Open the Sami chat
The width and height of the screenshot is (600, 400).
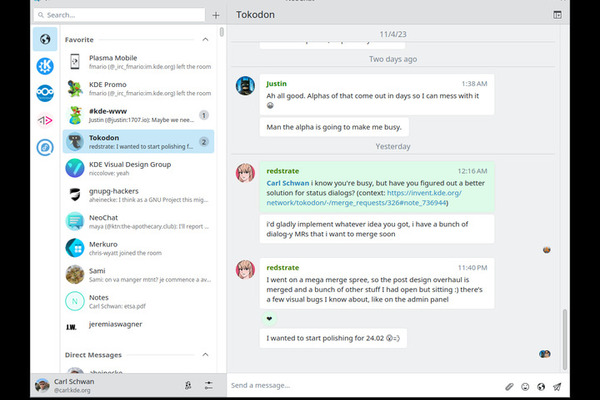coord(139,275)
